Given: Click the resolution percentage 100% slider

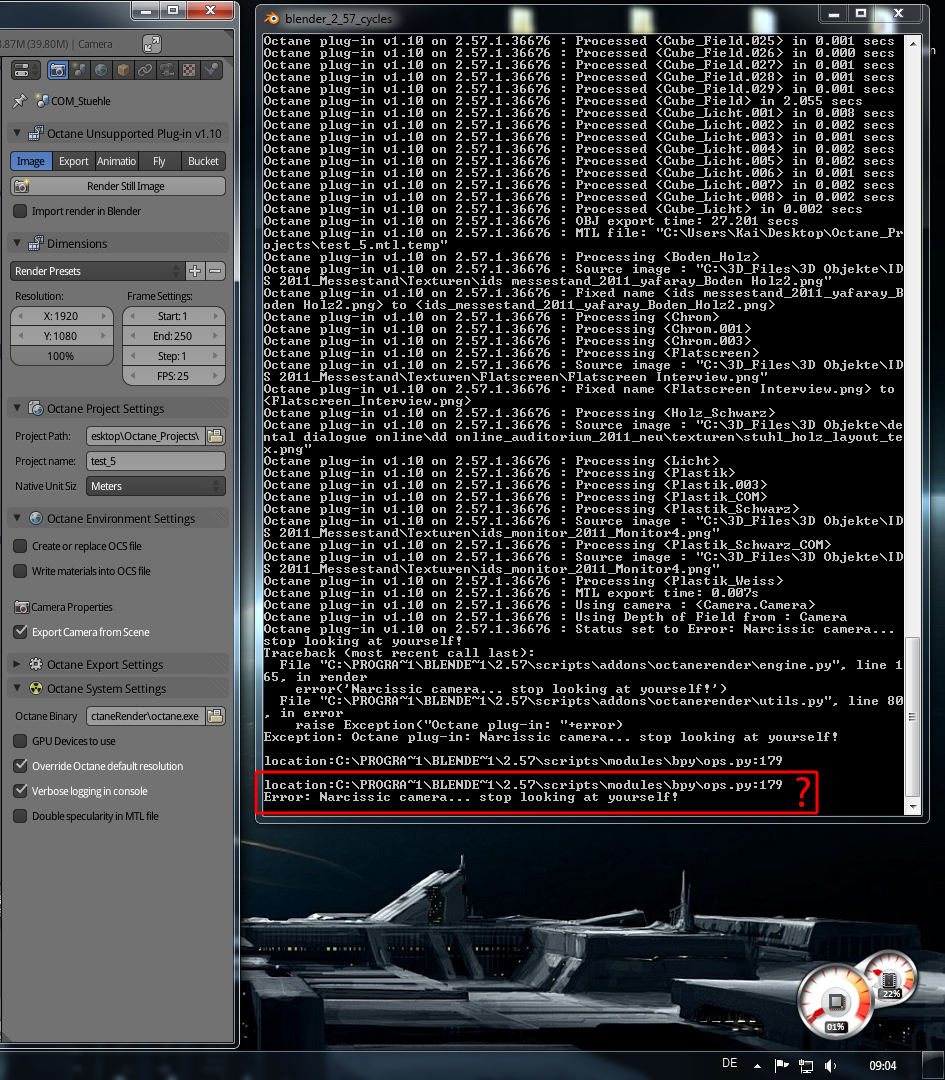Looking at the screenshot, I should [x=62, y=356].
